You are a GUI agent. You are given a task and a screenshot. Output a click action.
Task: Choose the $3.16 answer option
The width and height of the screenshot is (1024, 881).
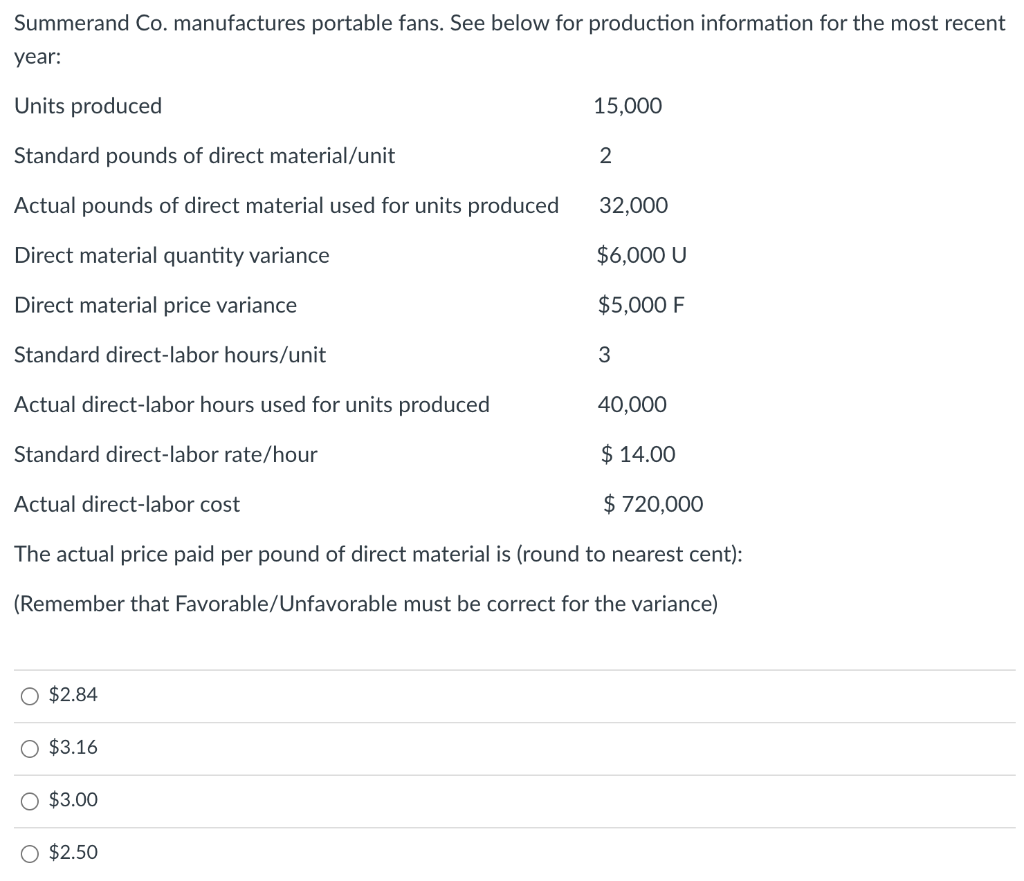click(x=29, y=748)
